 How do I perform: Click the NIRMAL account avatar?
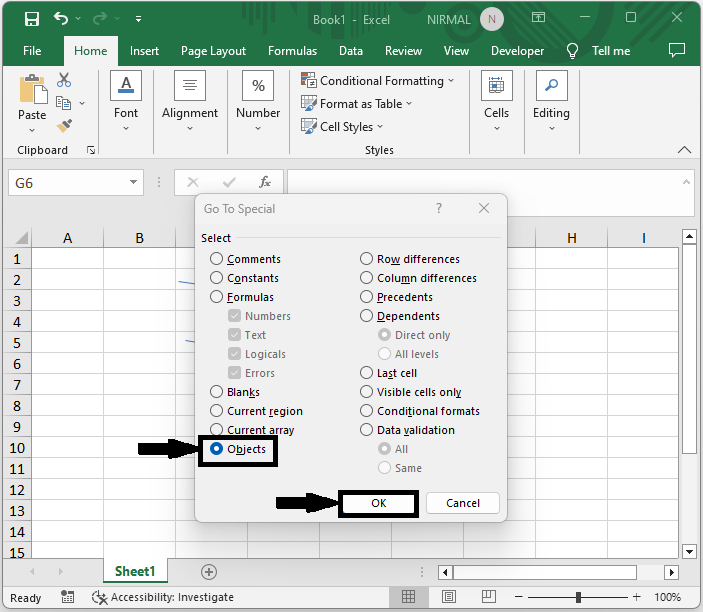492,19
